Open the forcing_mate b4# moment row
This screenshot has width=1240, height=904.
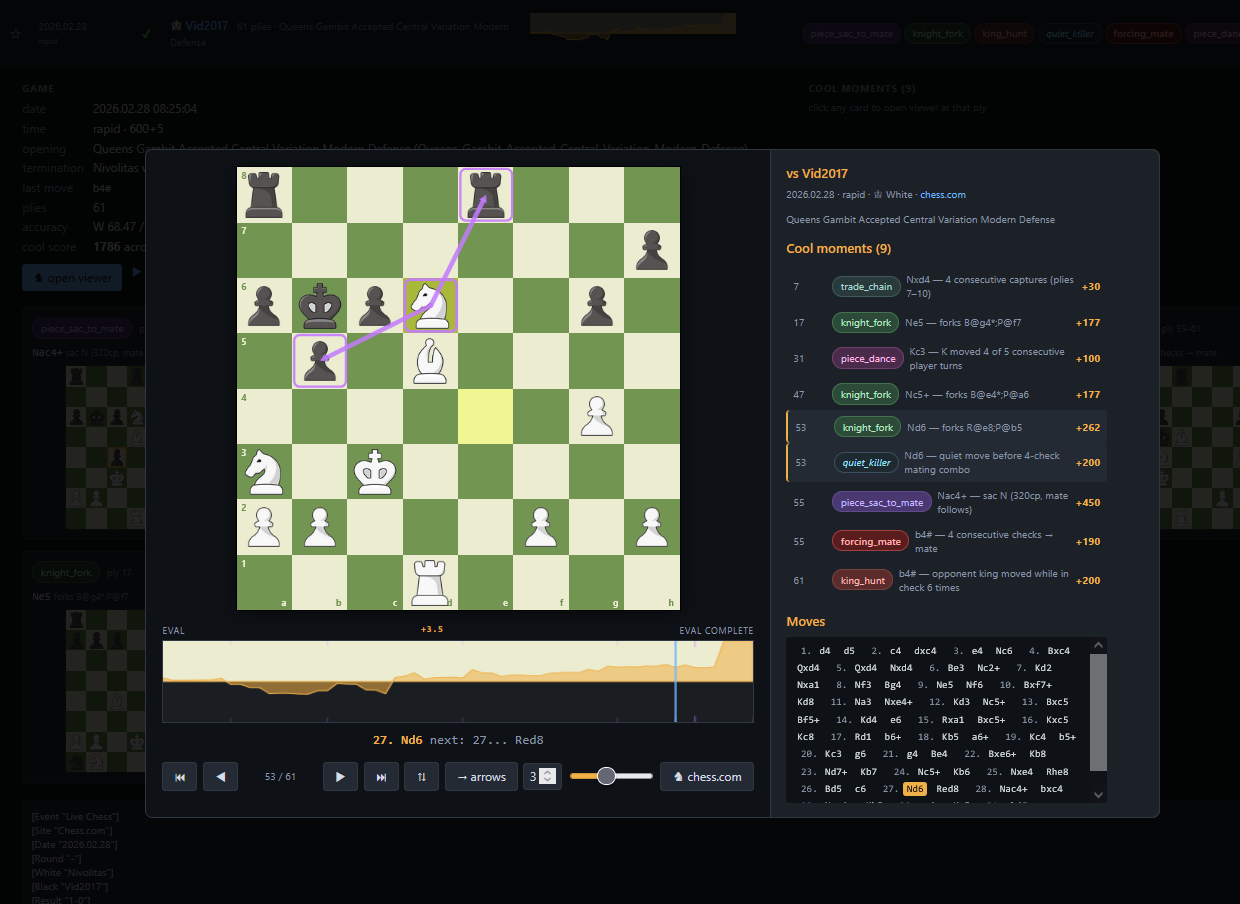[946, 542]
